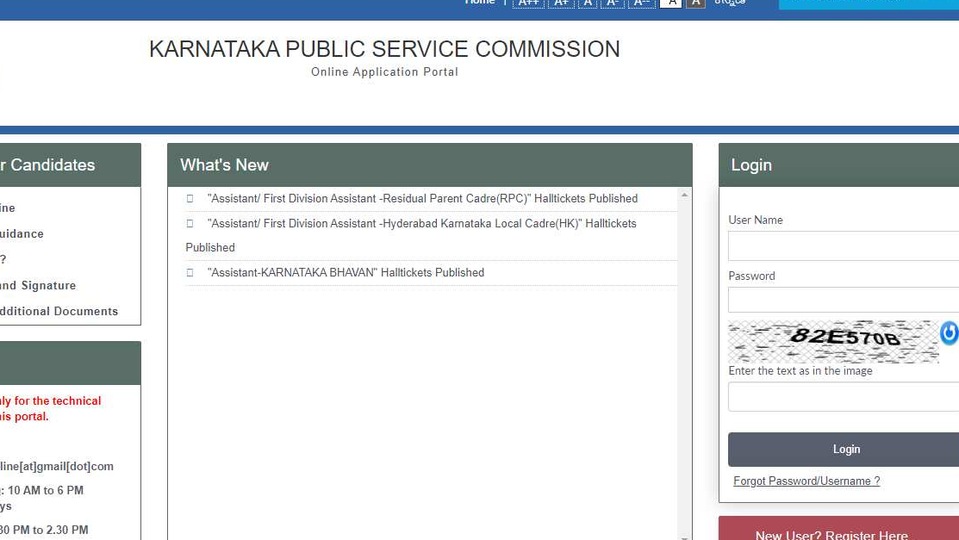The height and width of the screenshot is (540, 959).
Task: Click bullet icon beside KARNATAKA BHAVAN notice
Action: (190, 273)
